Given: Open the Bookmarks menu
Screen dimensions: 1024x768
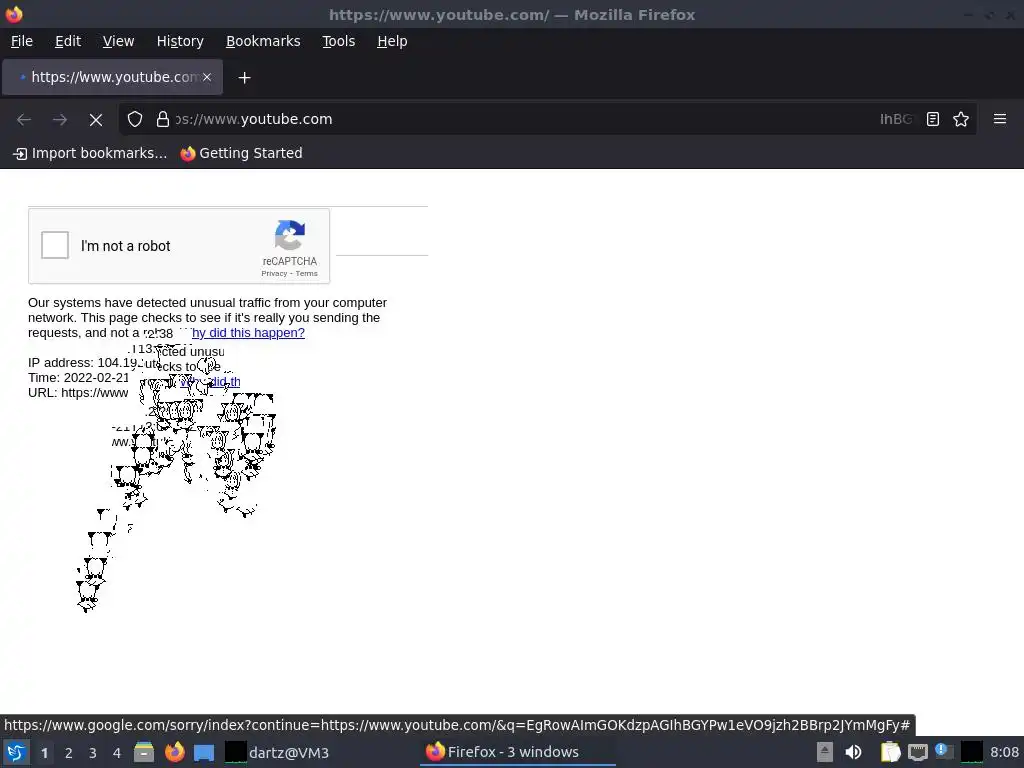Looking at the screenshot, I should 263,41.
